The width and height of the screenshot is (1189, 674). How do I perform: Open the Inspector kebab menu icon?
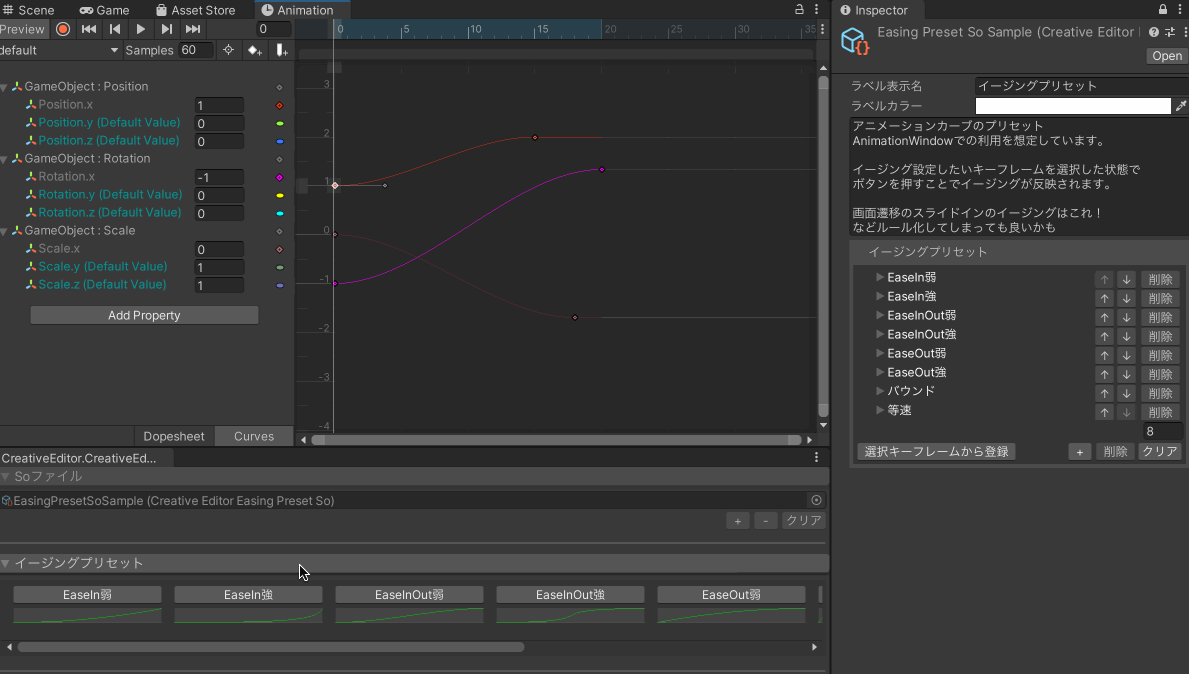(x=1185, y=32)
